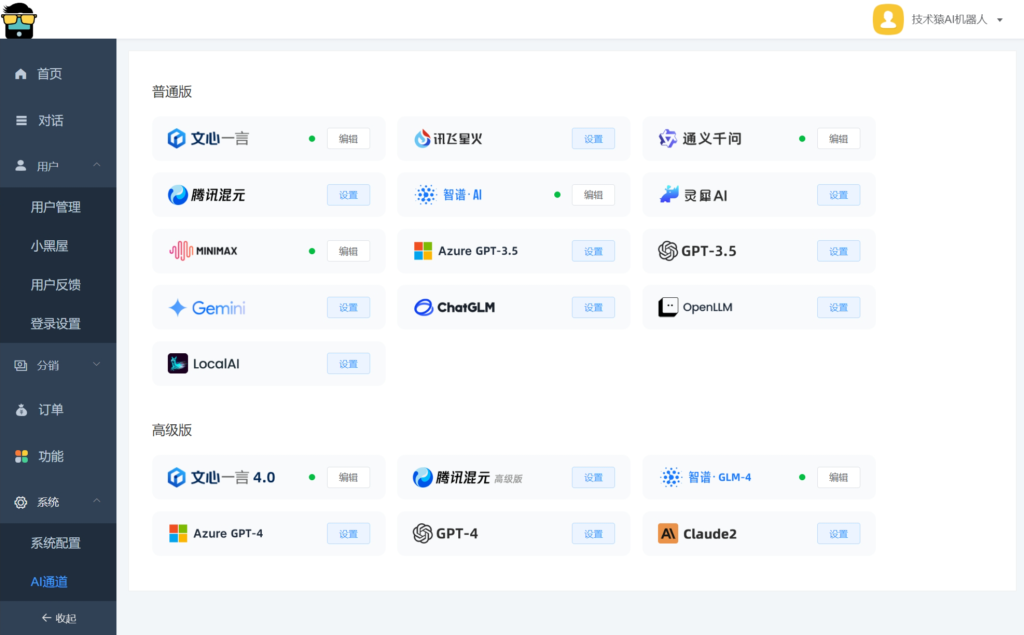Screen dimensions: 1024x635
Task: Open 用户管理 menu item
Action: (x=58, y=207)
